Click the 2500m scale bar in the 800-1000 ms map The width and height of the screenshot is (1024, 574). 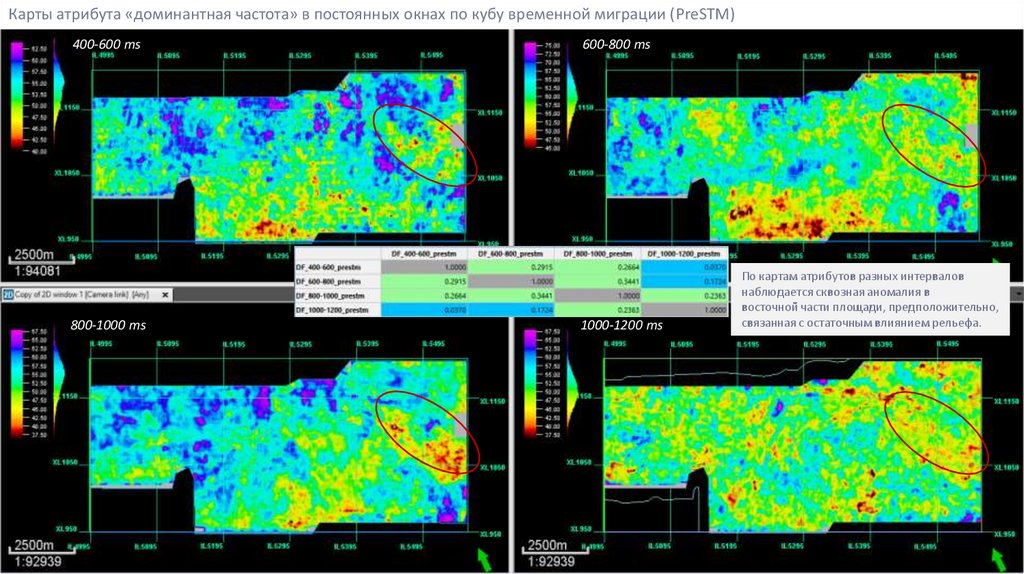tap(40, 547)
